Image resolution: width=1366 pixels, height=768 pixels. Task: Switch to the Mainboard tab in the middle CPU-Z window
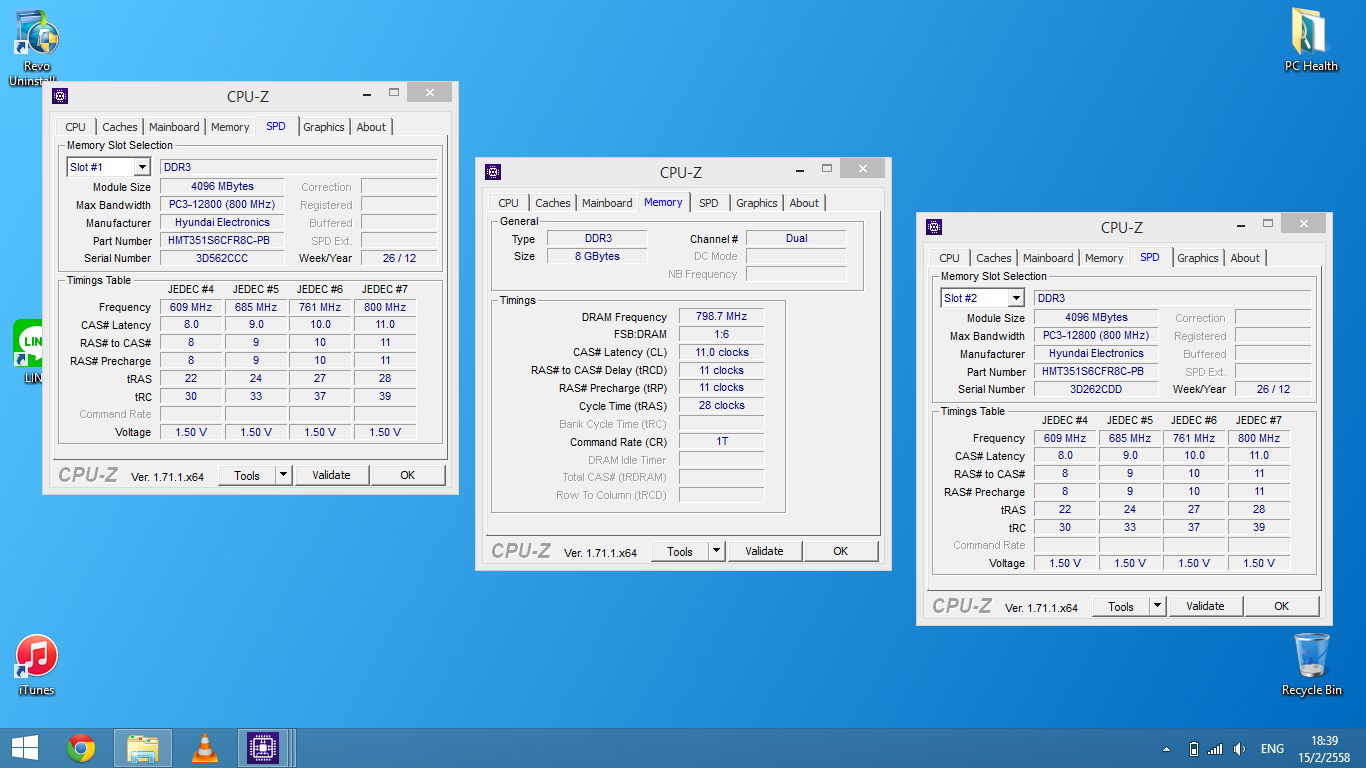coord(607,203)
